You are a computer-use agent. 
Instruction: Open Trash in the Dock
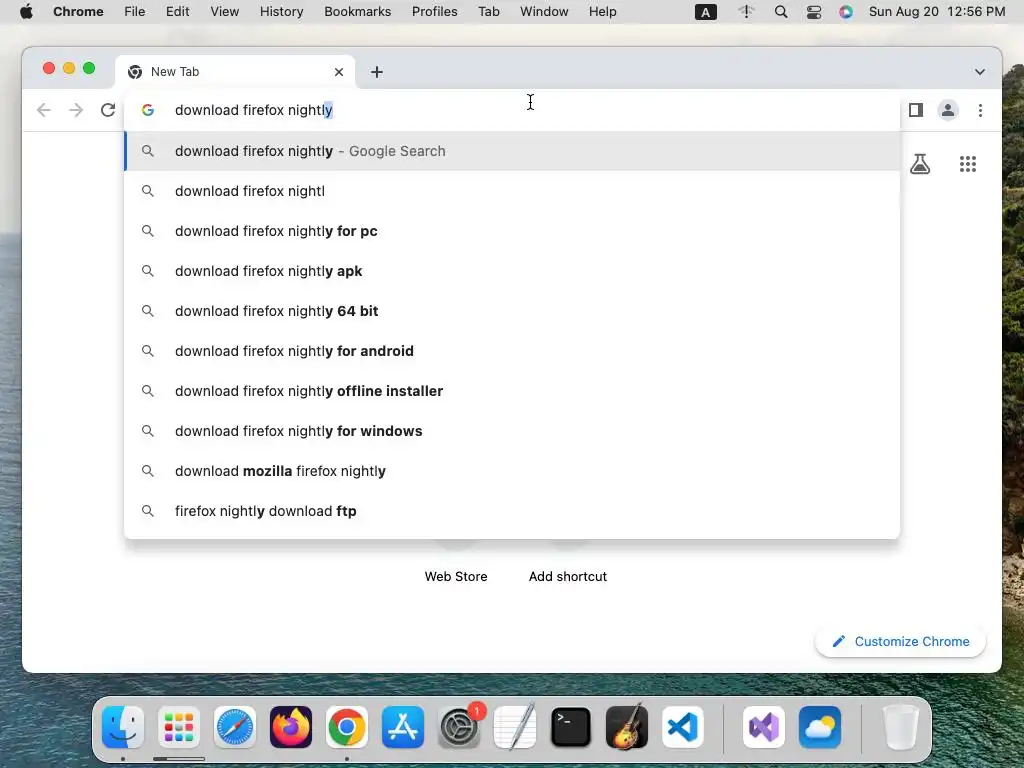901,727
